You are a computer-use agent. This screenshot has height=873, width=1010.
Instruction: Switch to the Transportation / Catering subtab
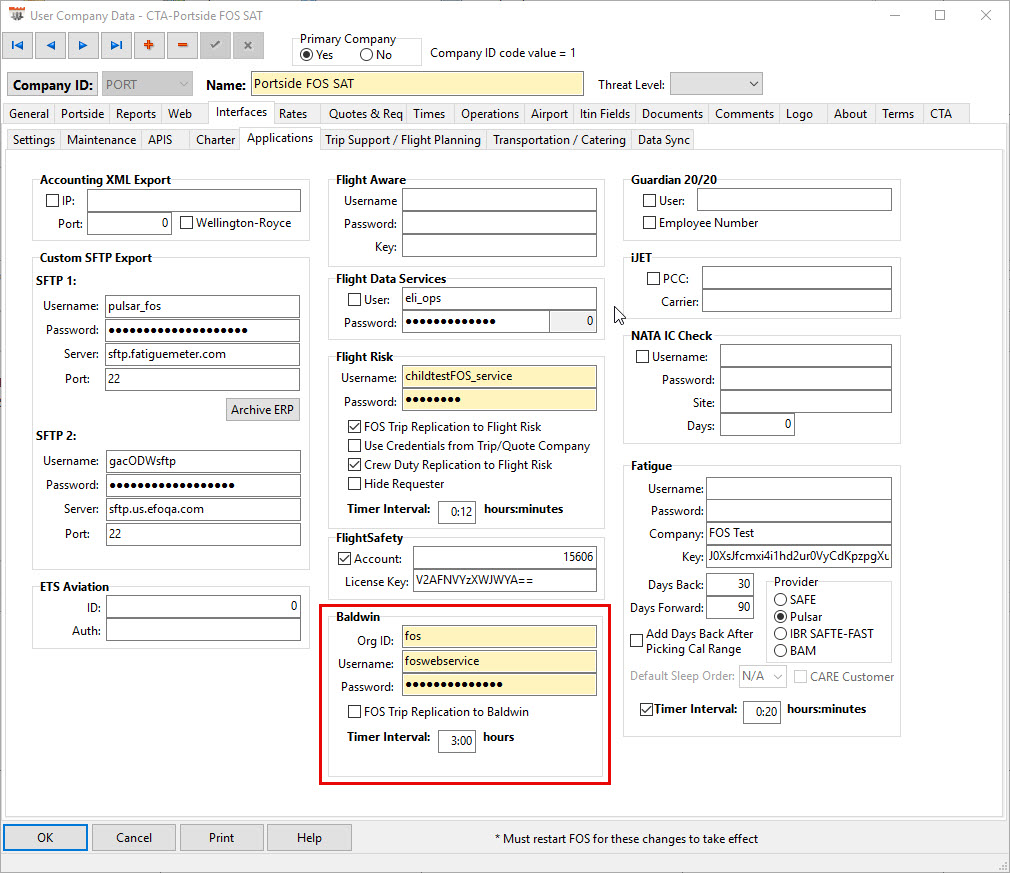pyautogui.click(x=559, y=140)
